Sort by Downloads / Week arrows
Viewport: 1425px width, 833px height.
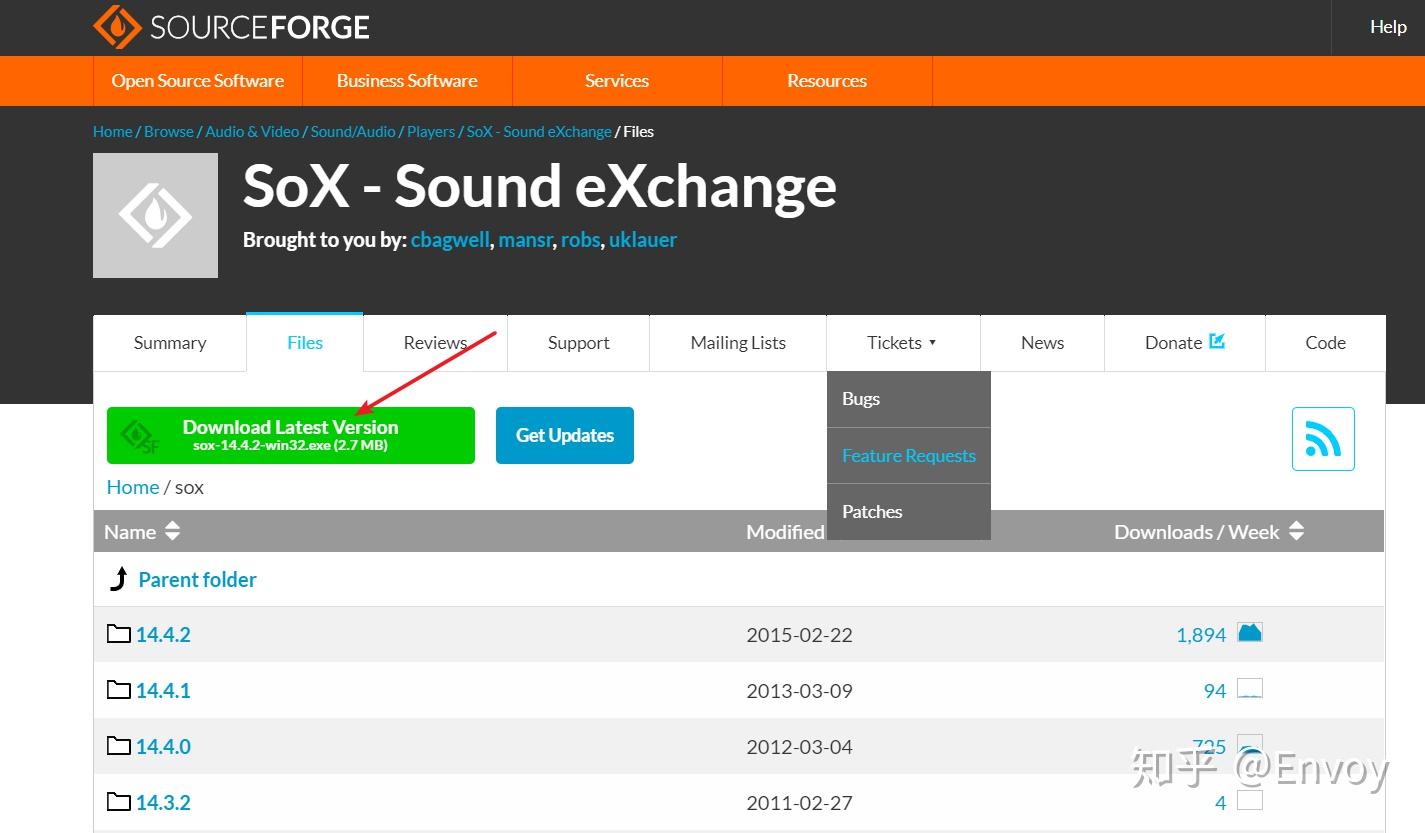click(x=1296, y=531)
